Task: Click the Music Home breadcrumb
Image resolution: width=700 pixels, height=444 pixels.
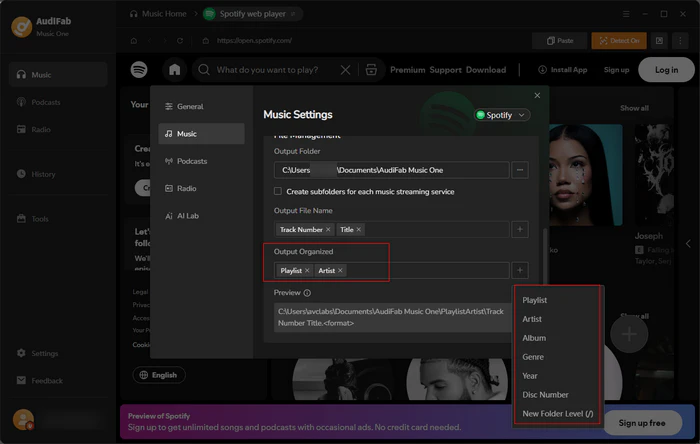Action: pos(158,14)
